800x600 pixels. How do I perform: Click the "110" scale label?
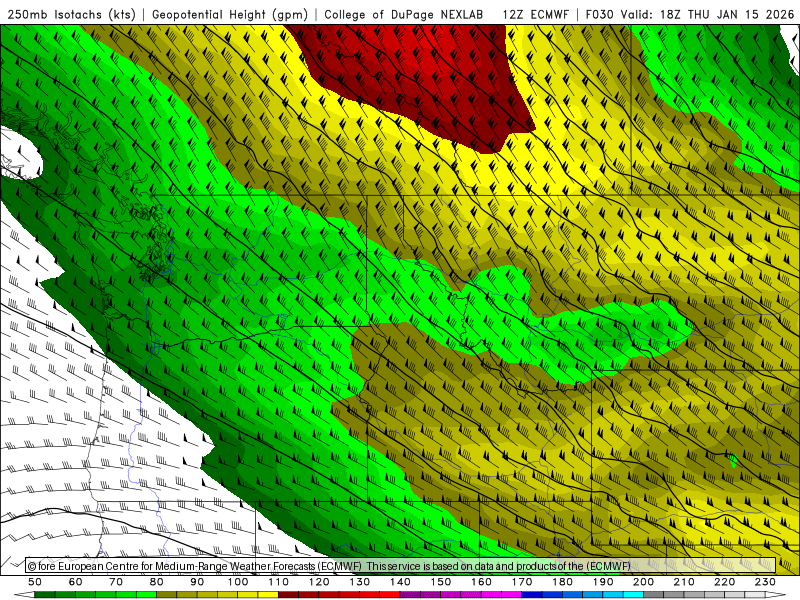click(x=278, y=582)
